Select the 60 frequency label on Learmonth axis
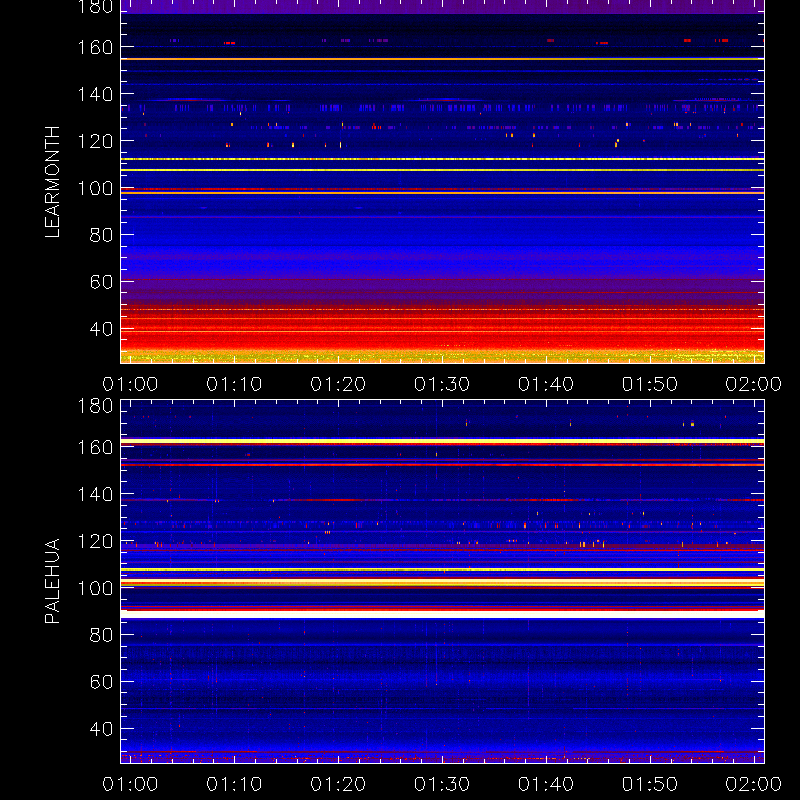This screenshot has width=800, height=800. point(101,282)
